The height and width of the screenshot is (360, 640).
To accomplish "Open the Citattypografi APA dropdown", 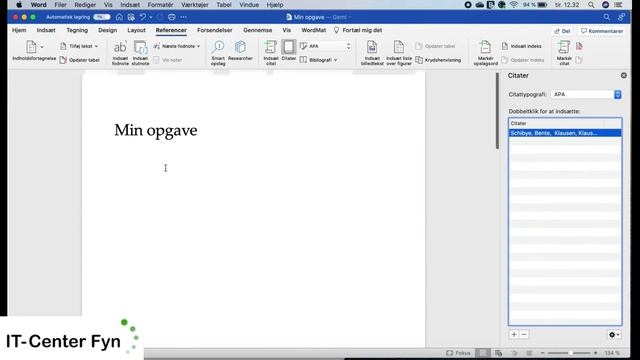I will coord(586,94).
